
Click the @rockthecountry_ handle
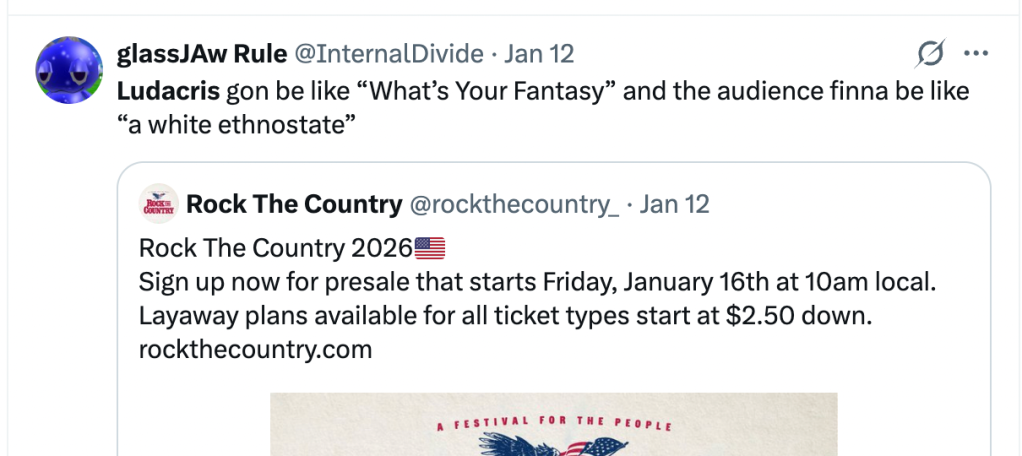pyautogui.click(x=514, y=205)
